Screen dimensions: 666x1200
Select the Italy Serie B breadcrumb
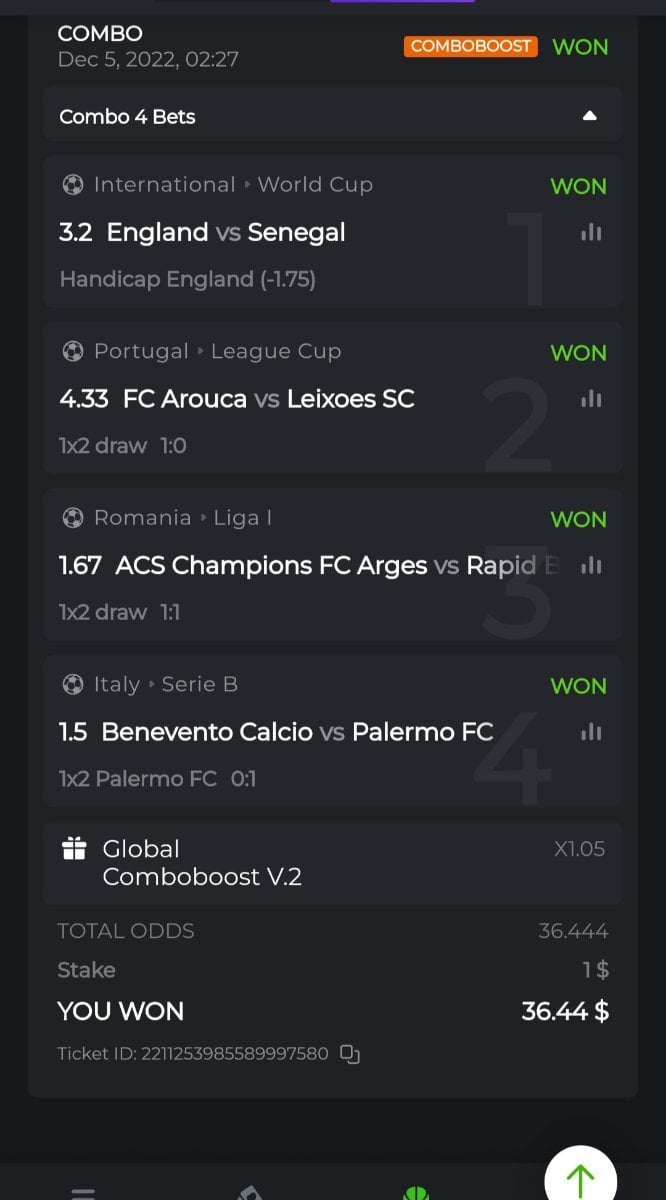point(165,684)
